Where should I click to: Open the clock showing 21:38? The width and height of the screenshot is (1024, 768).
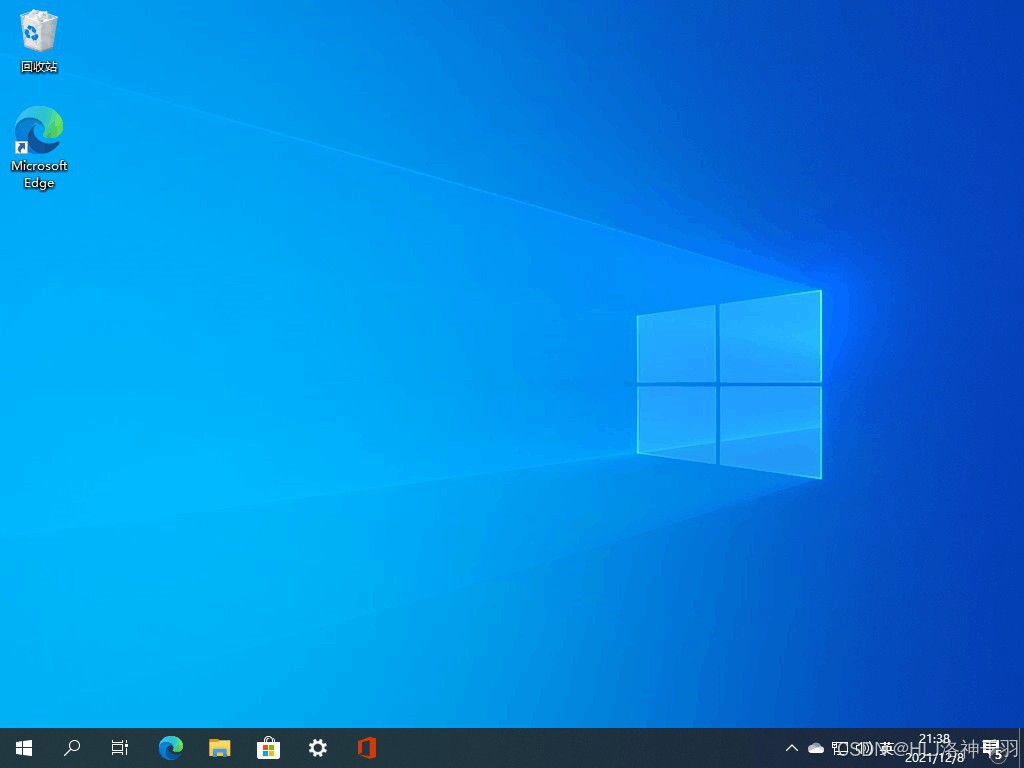pyautogui.click(x=935, y=748)
